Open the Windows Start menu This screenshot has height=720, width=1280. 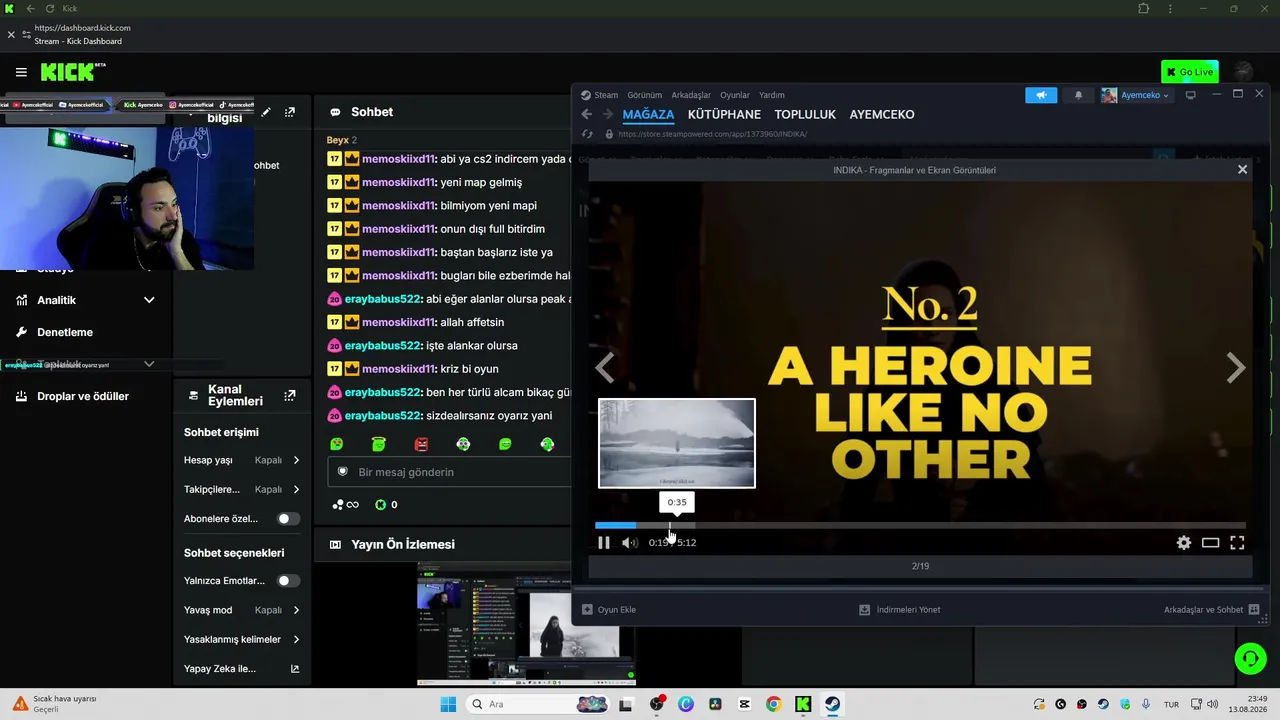click(x=447, y=704)
